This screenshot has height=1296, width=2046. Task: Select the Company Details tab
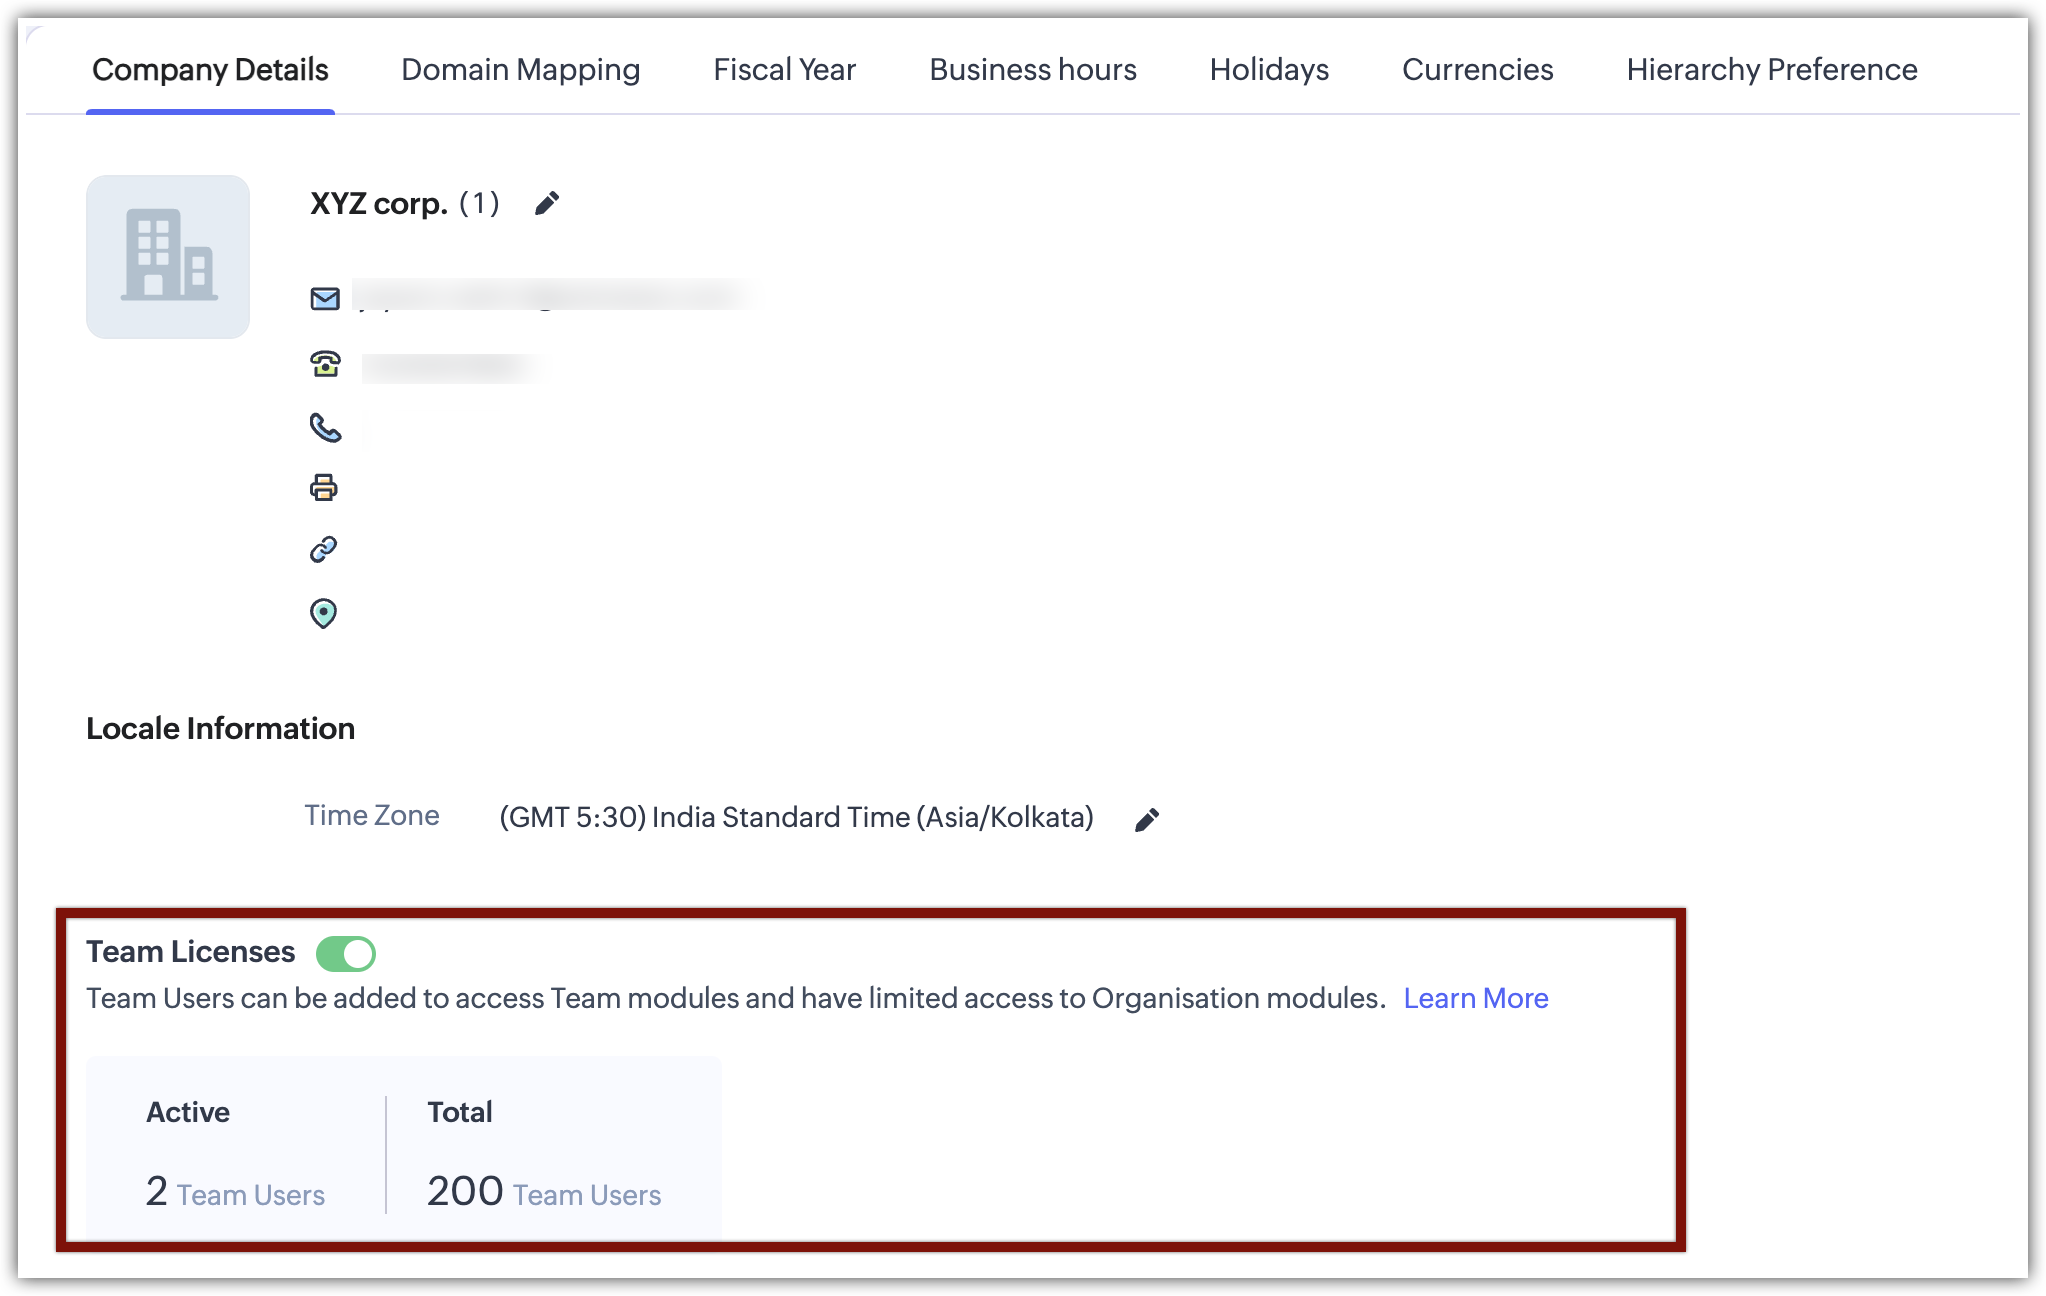(210, 70)
